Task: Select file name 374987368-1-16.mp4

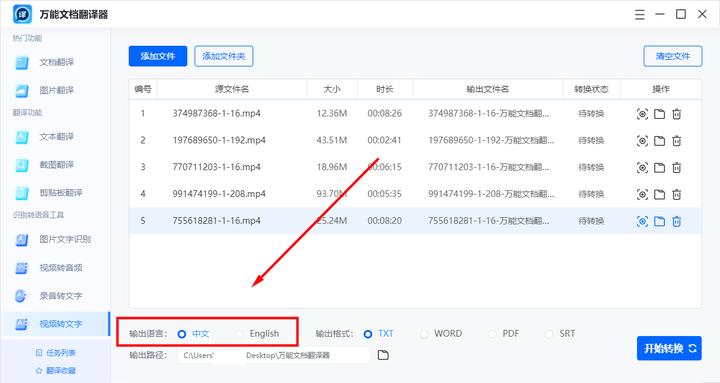Action: point(217,113)
